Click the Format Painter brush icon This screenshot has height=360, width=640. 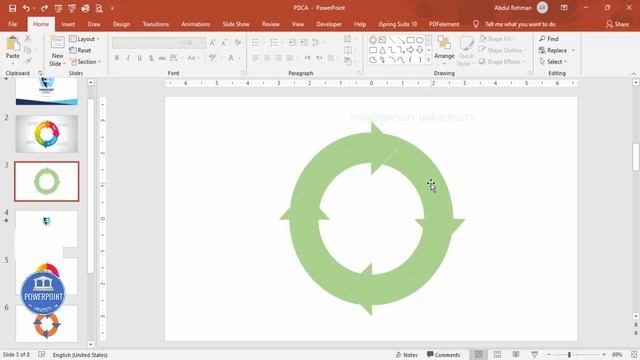tap(28, 62)
